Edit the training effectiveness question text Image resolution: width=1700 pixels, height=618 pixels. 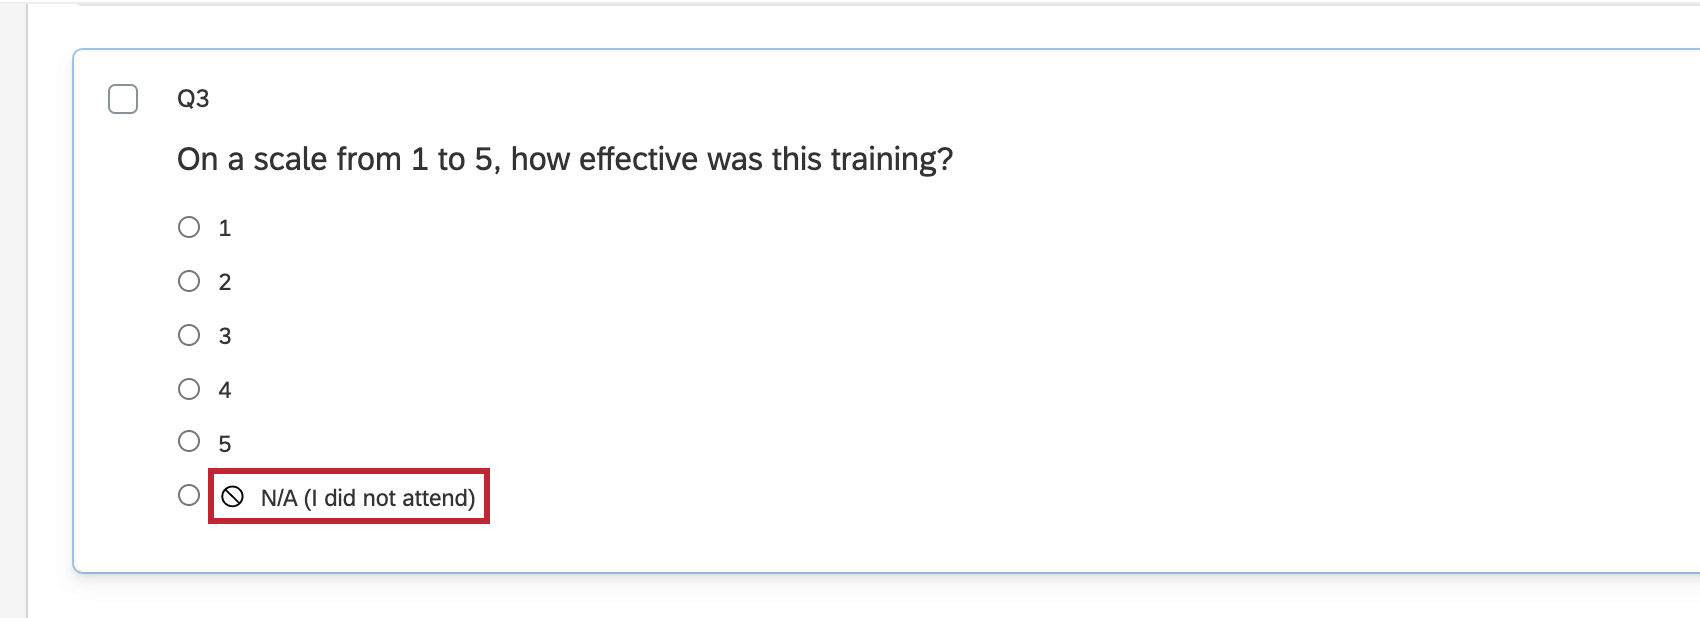click(x=564, y=159)
